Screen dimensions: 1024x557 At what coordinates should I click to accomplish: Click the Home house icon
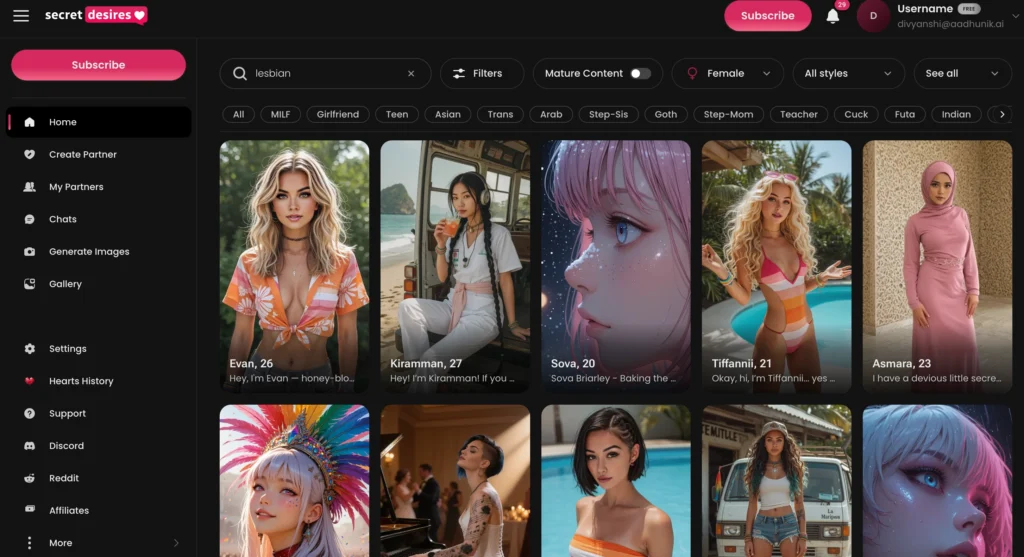[x=29, y=122]
